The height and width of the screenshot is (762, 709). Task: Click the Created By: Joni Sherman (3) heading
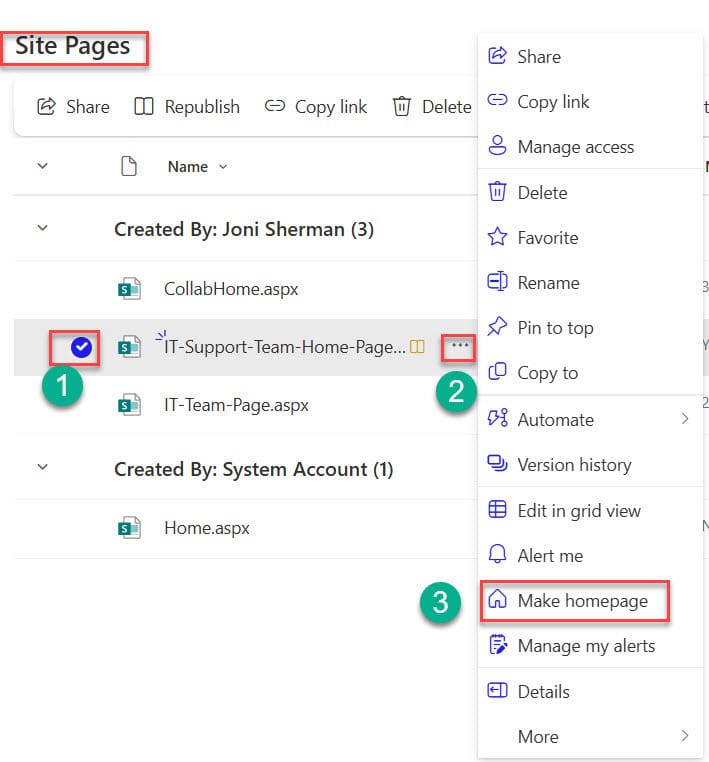click(x=244, y=229)
